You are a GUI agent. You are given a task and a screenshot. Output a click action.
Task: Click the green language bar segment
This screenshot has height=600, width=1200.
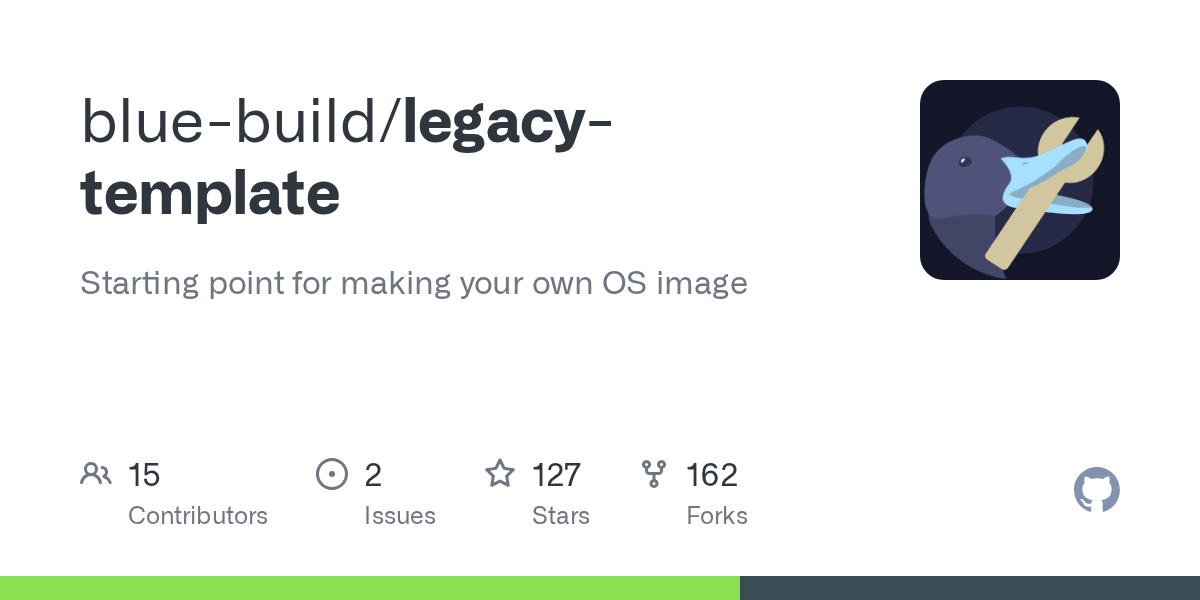370,588
